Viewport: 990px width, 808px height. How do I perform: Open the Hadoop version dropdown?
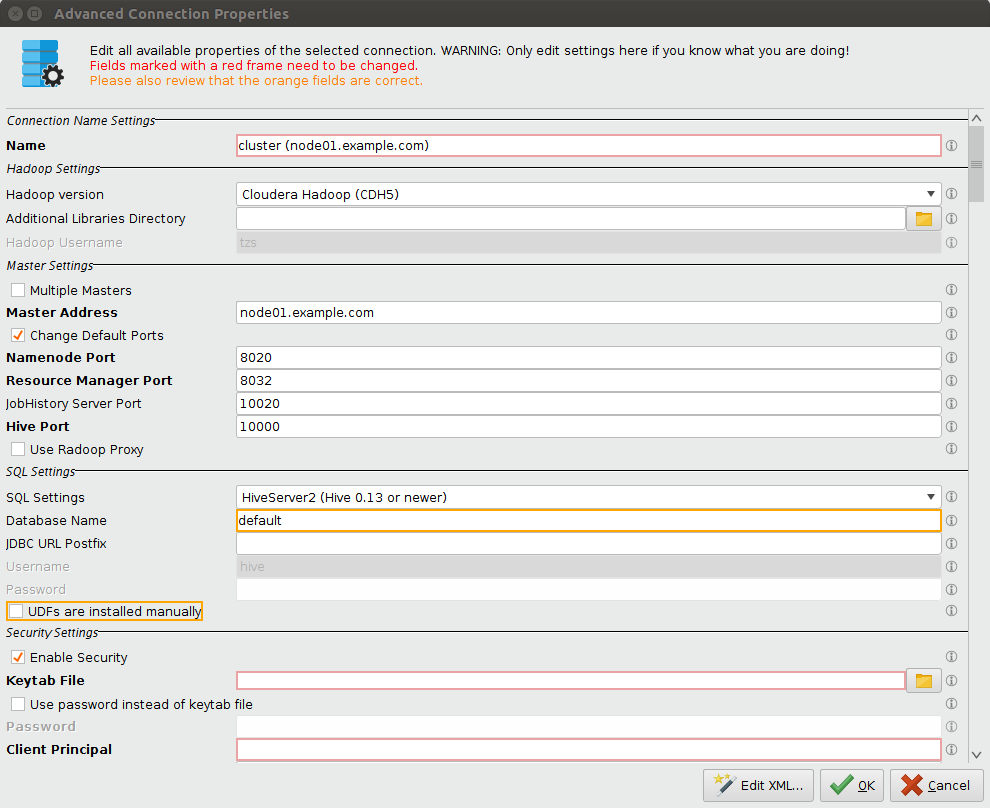coord(588,195)
